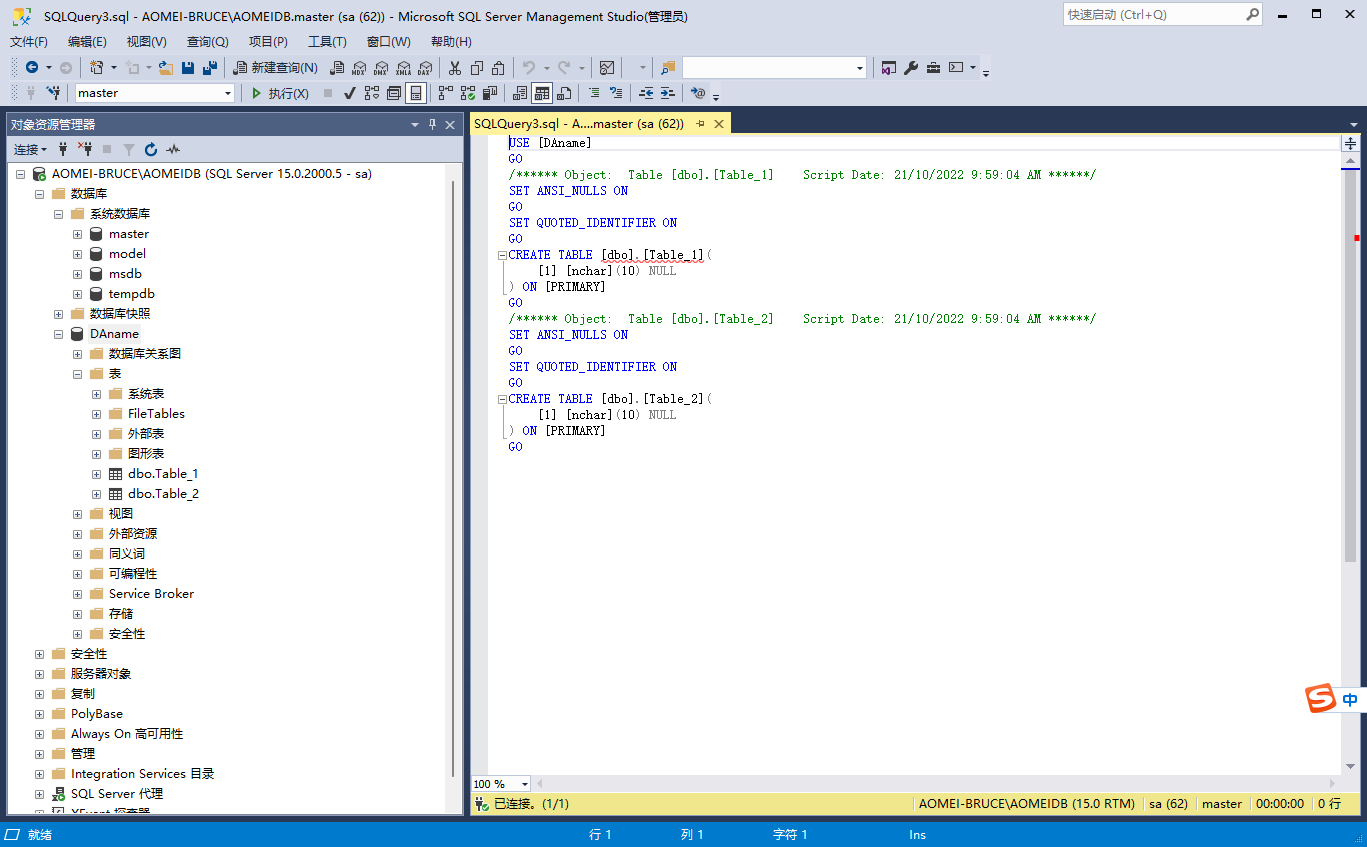This screenshot has width=1367, height=847.
Task: Click the Toolbox briefcase icon
Action: (x=933, y=67)
